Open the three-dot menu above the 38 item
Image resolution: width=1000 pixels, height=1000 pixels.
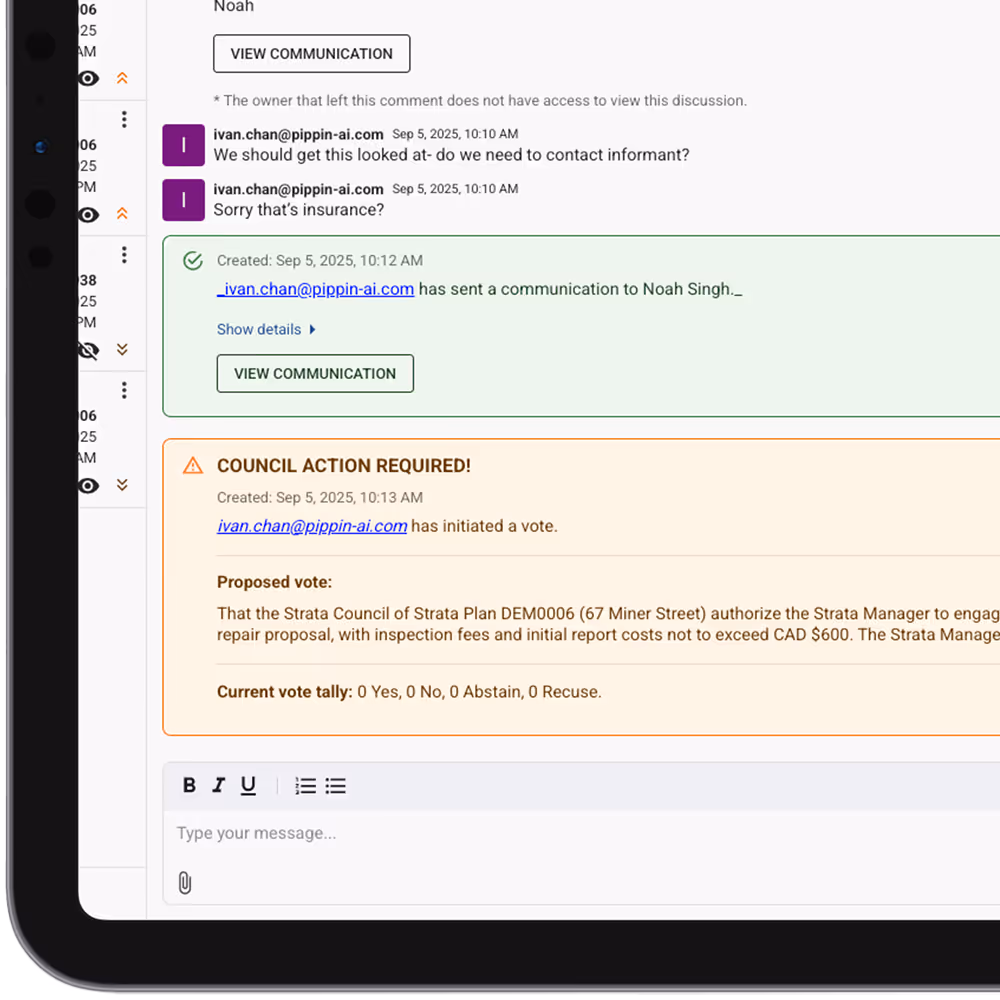point(124,254)
